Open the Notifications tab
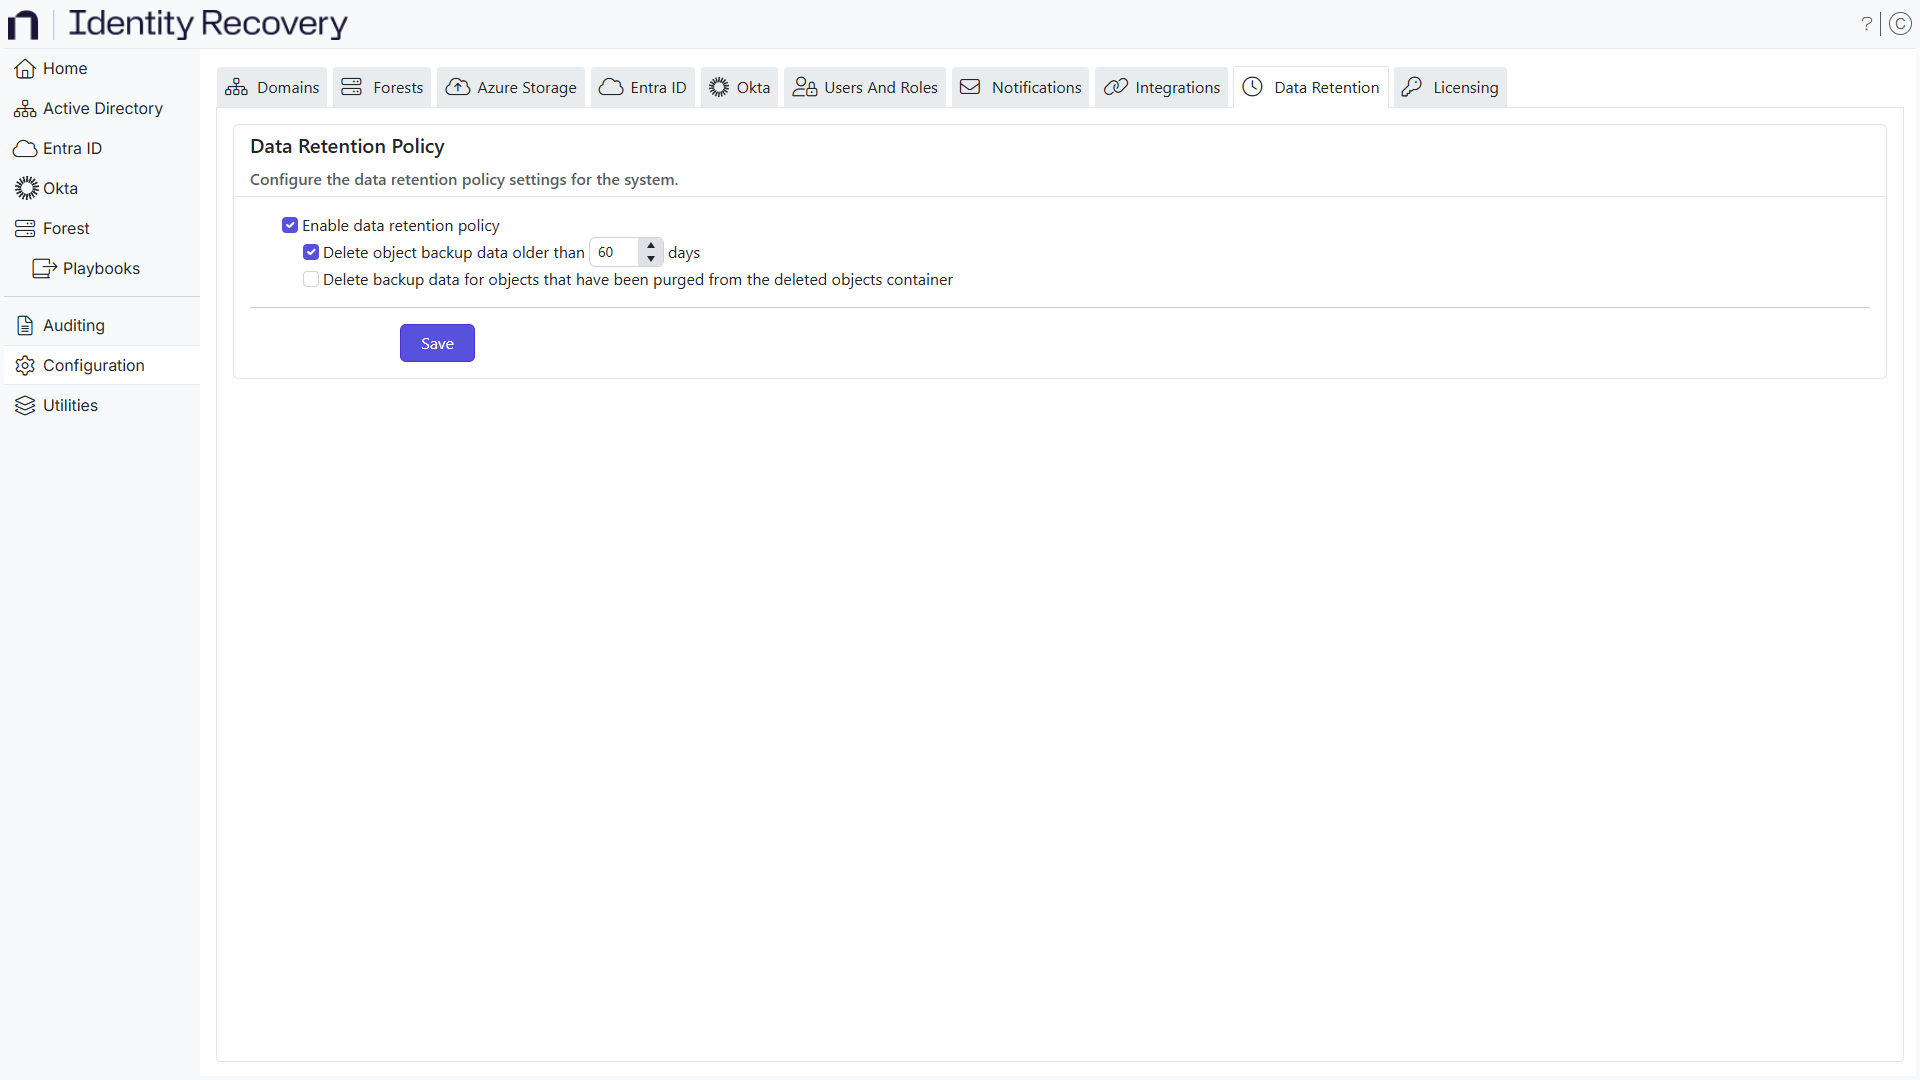The width and height of the screenshot is (1920, 1080). tap(1021, 87)
